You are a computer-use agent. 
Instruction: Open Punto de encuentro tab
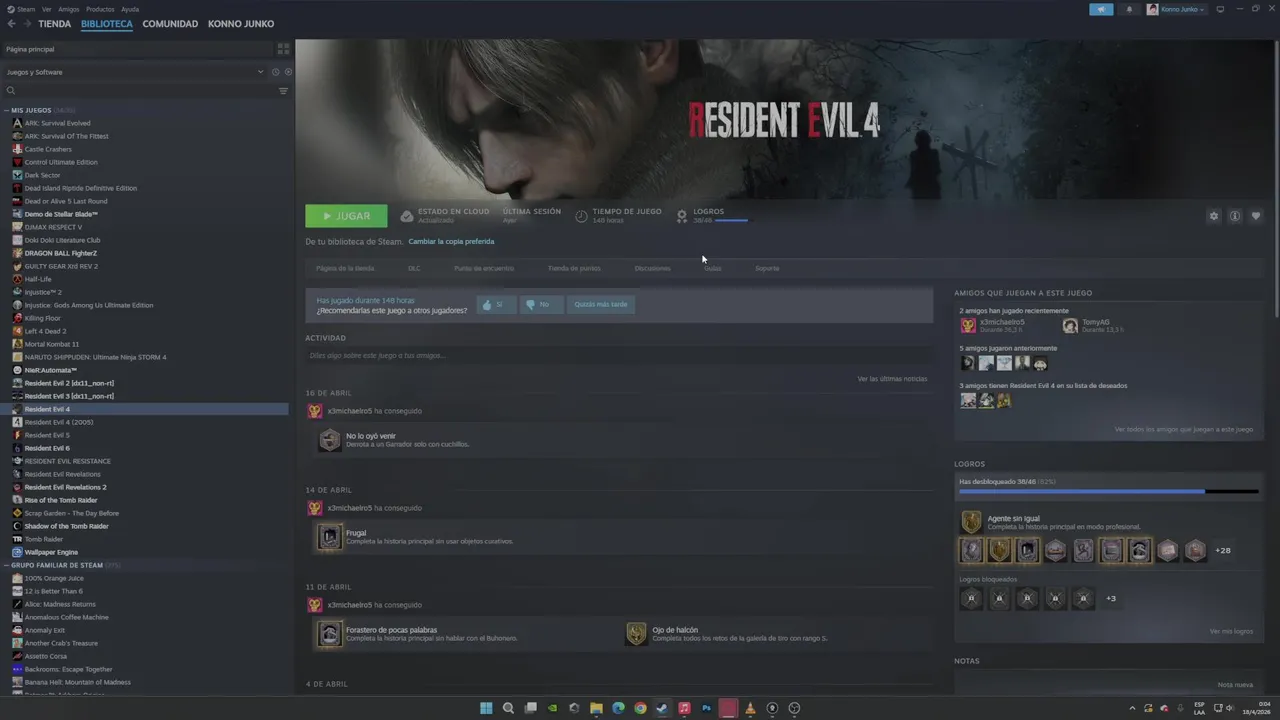484,268
